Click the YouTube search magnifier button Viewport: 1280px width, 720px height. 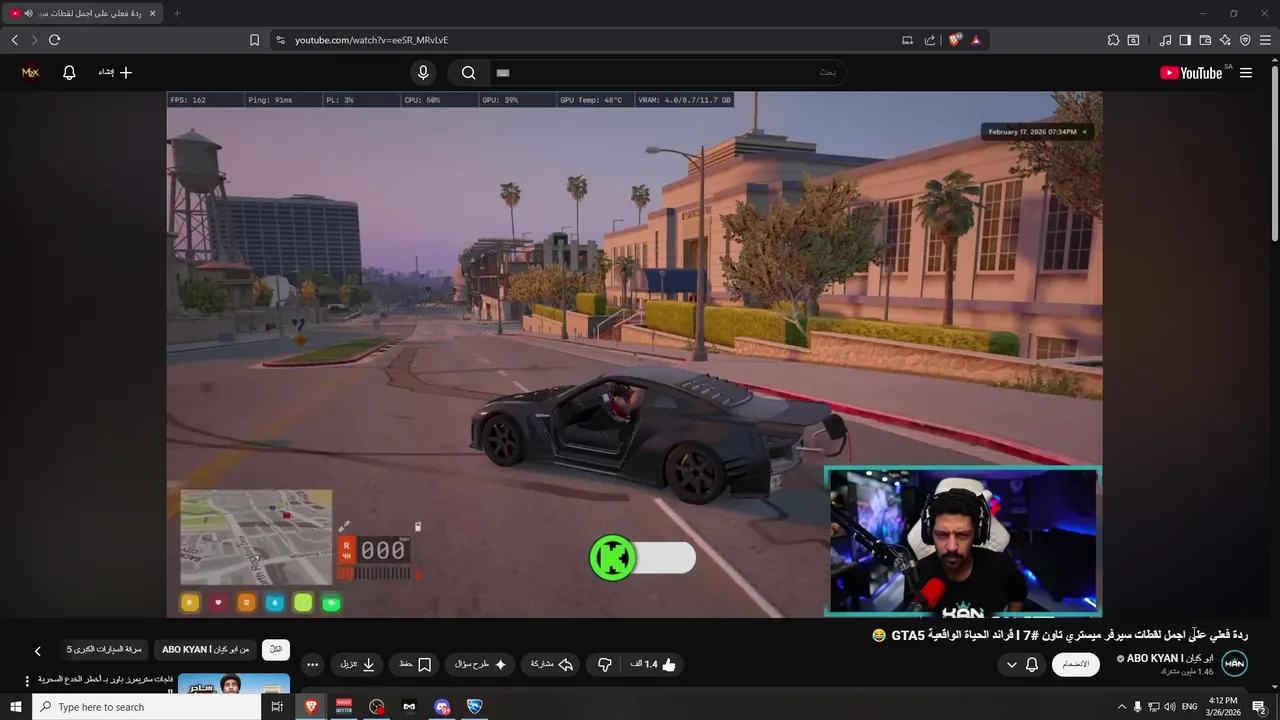[468, 72]
